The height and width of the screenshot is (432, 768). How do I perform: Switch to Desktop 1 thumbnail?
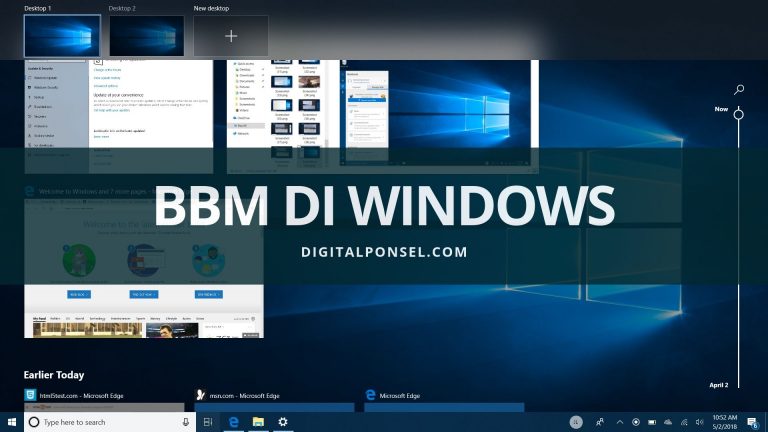coord(62,36)
